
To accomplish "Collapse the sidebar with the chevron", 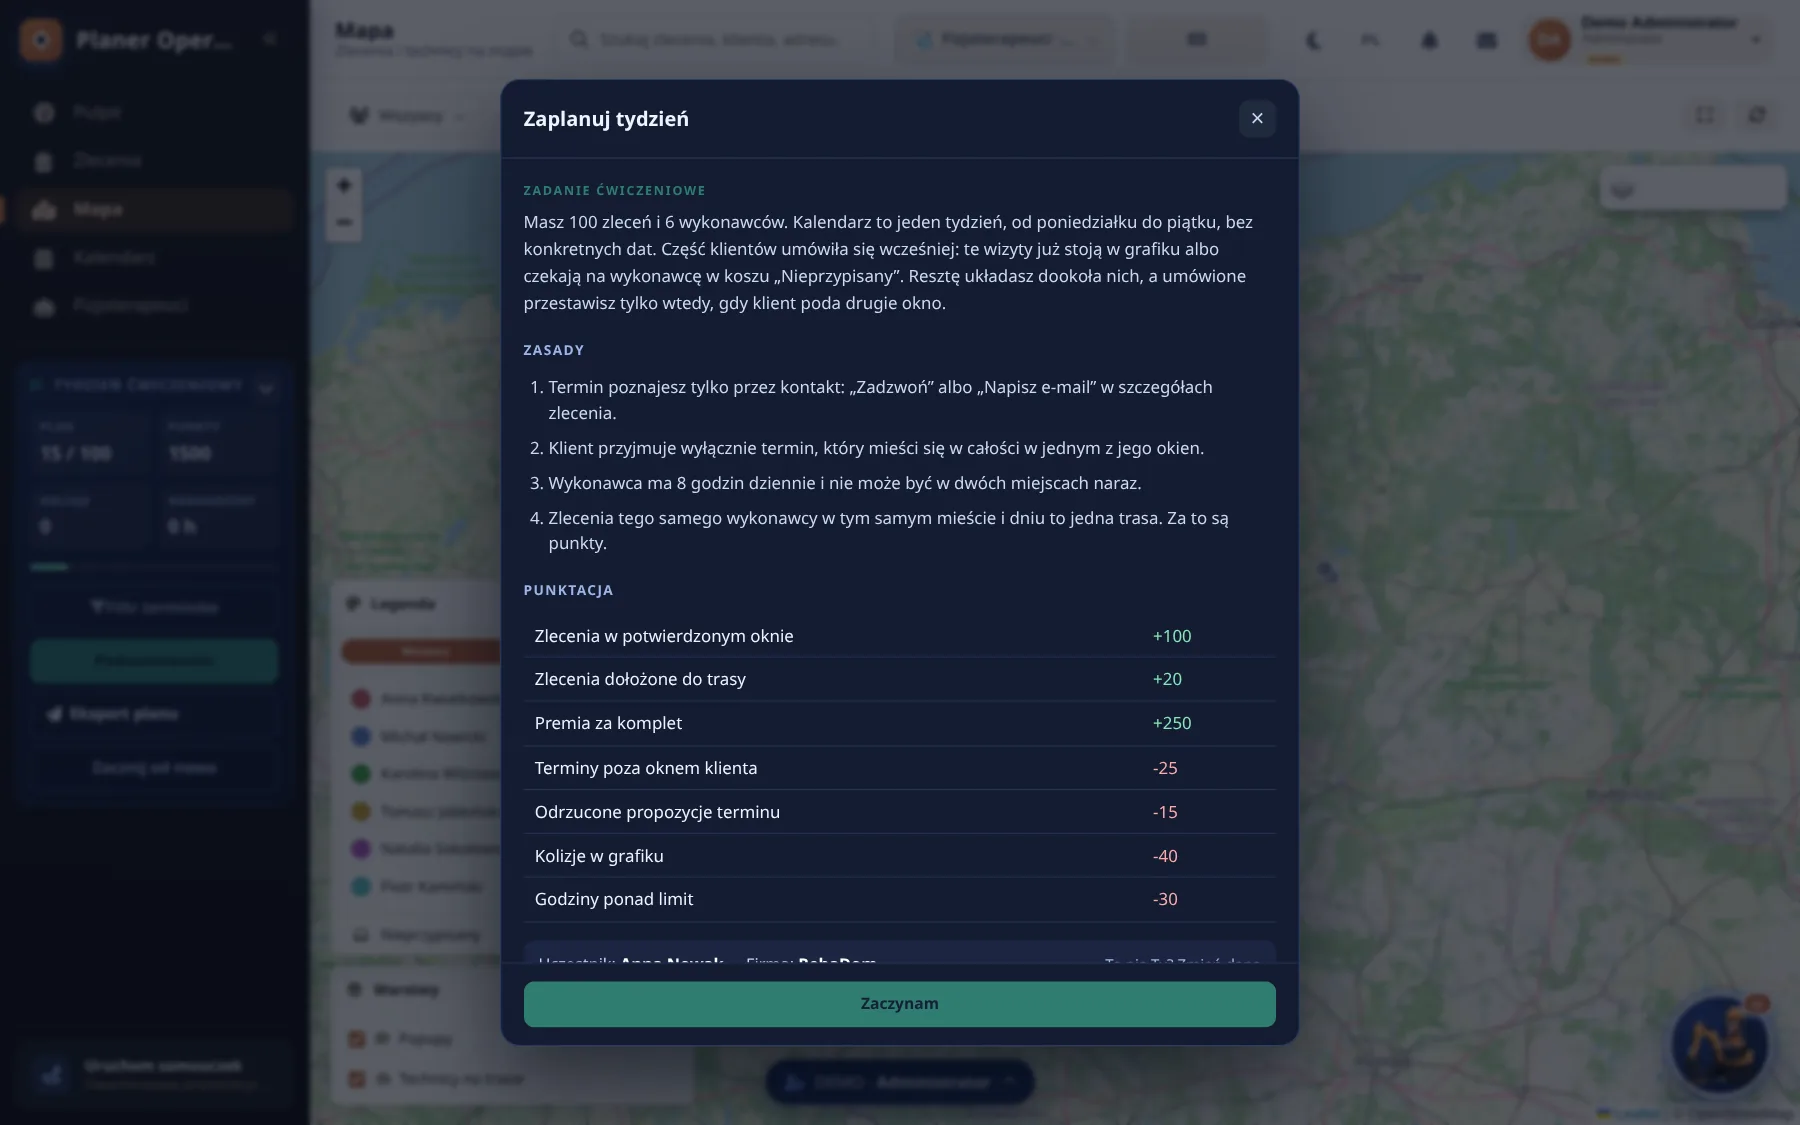I will [269, 39].
